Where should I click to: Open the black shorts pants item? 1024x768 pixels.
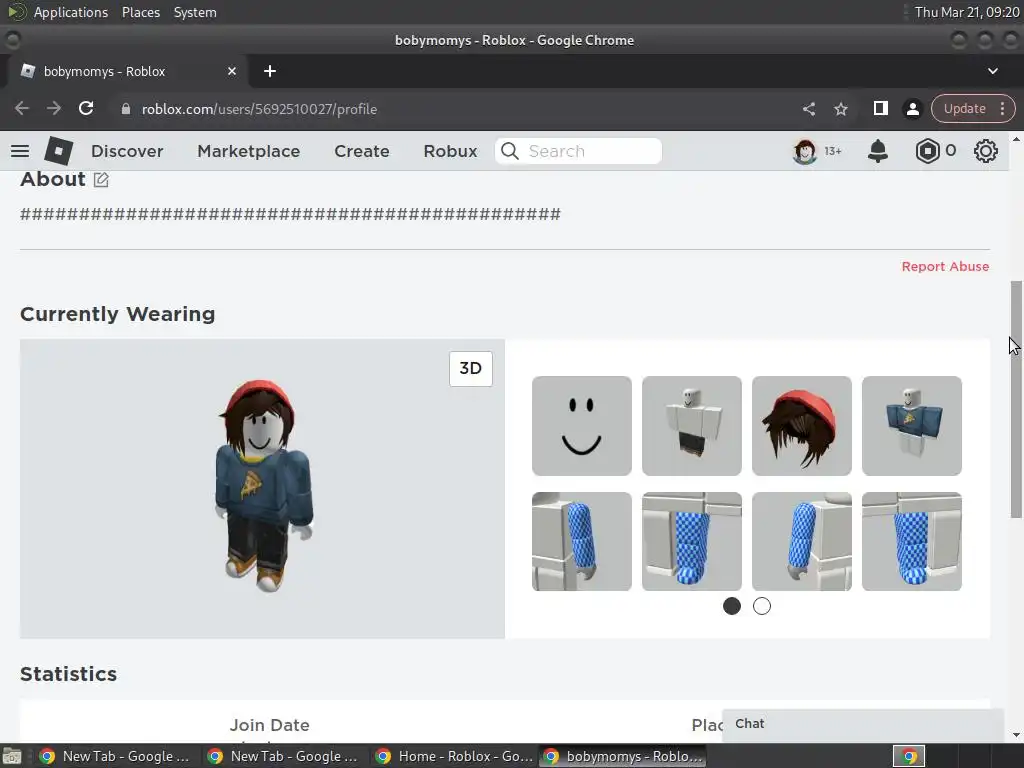(691, 426)
